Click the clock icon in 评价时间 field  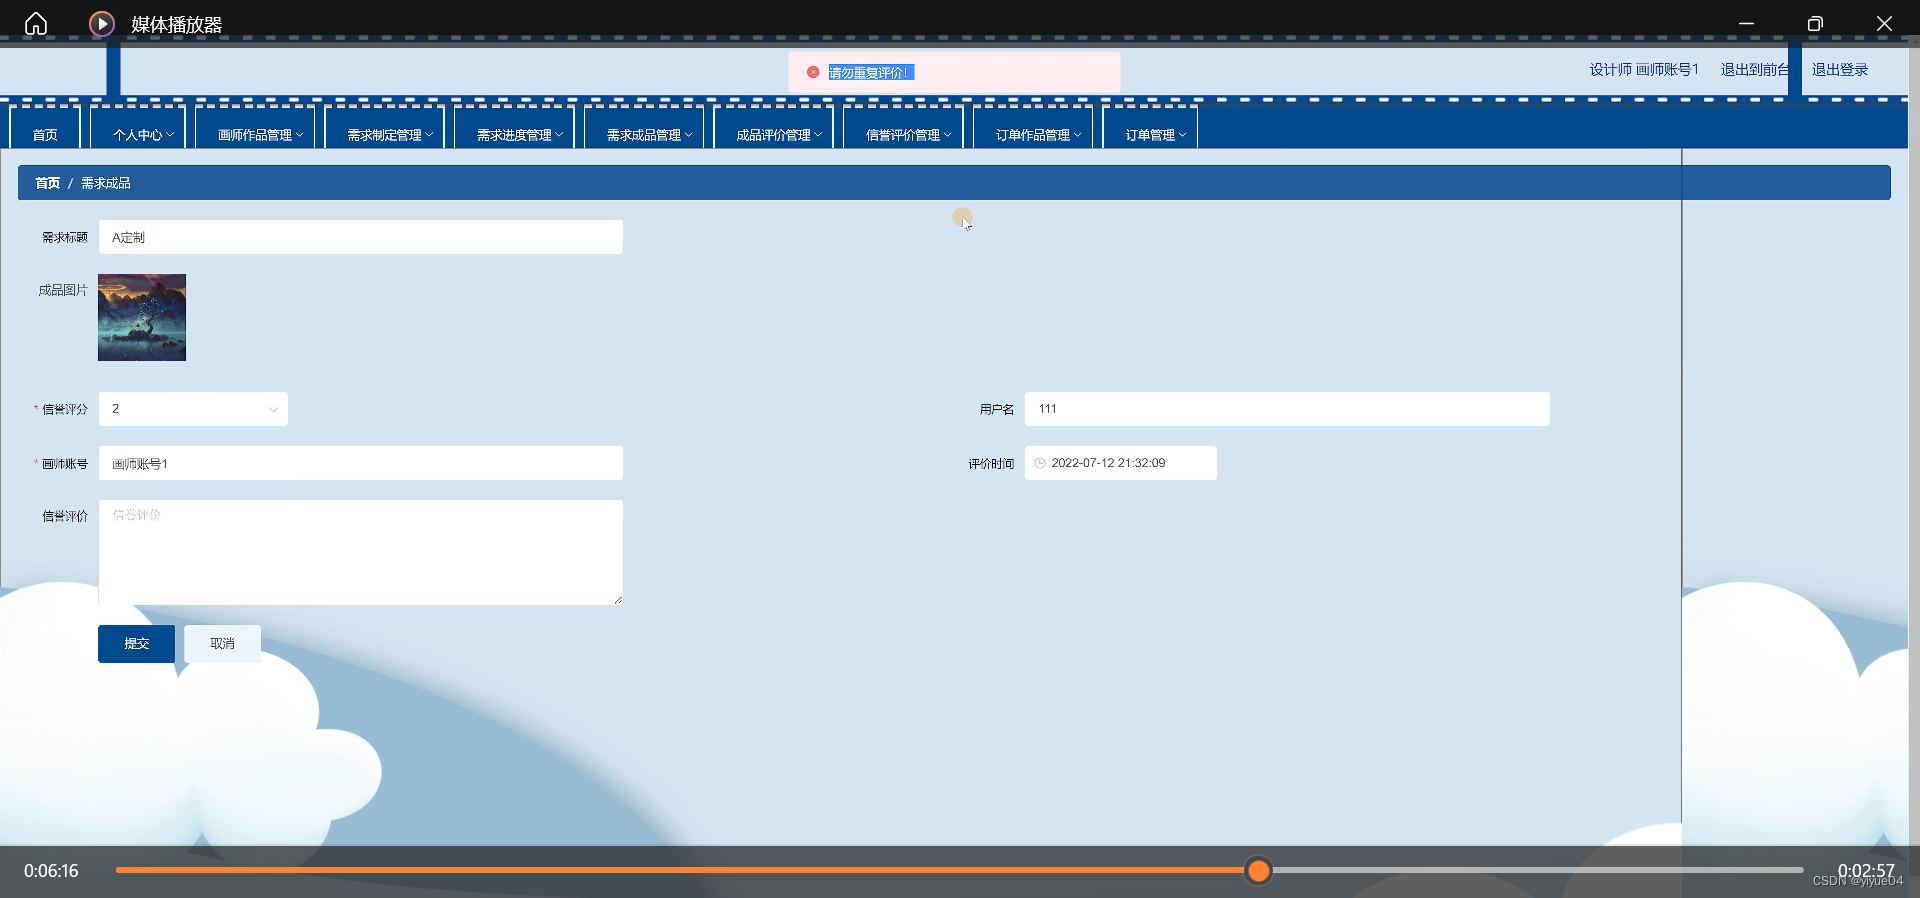point(1040,463)
